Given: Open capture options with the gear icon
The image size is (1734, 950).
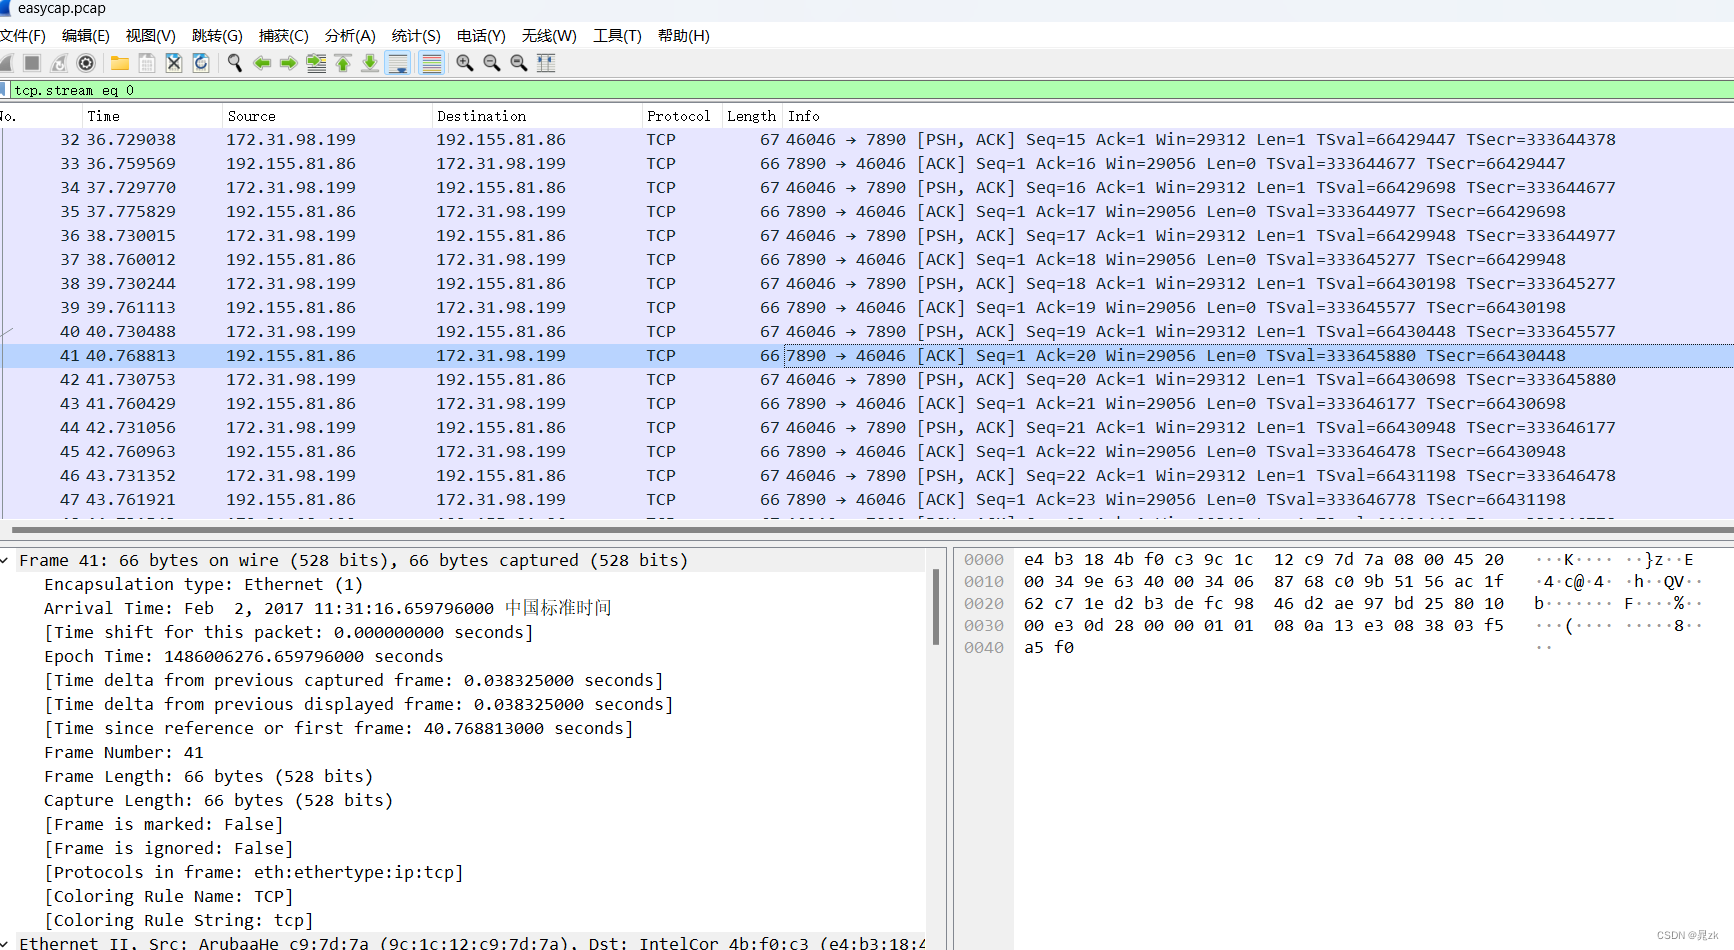Looking at the screenshot, I should coord(86,62).
